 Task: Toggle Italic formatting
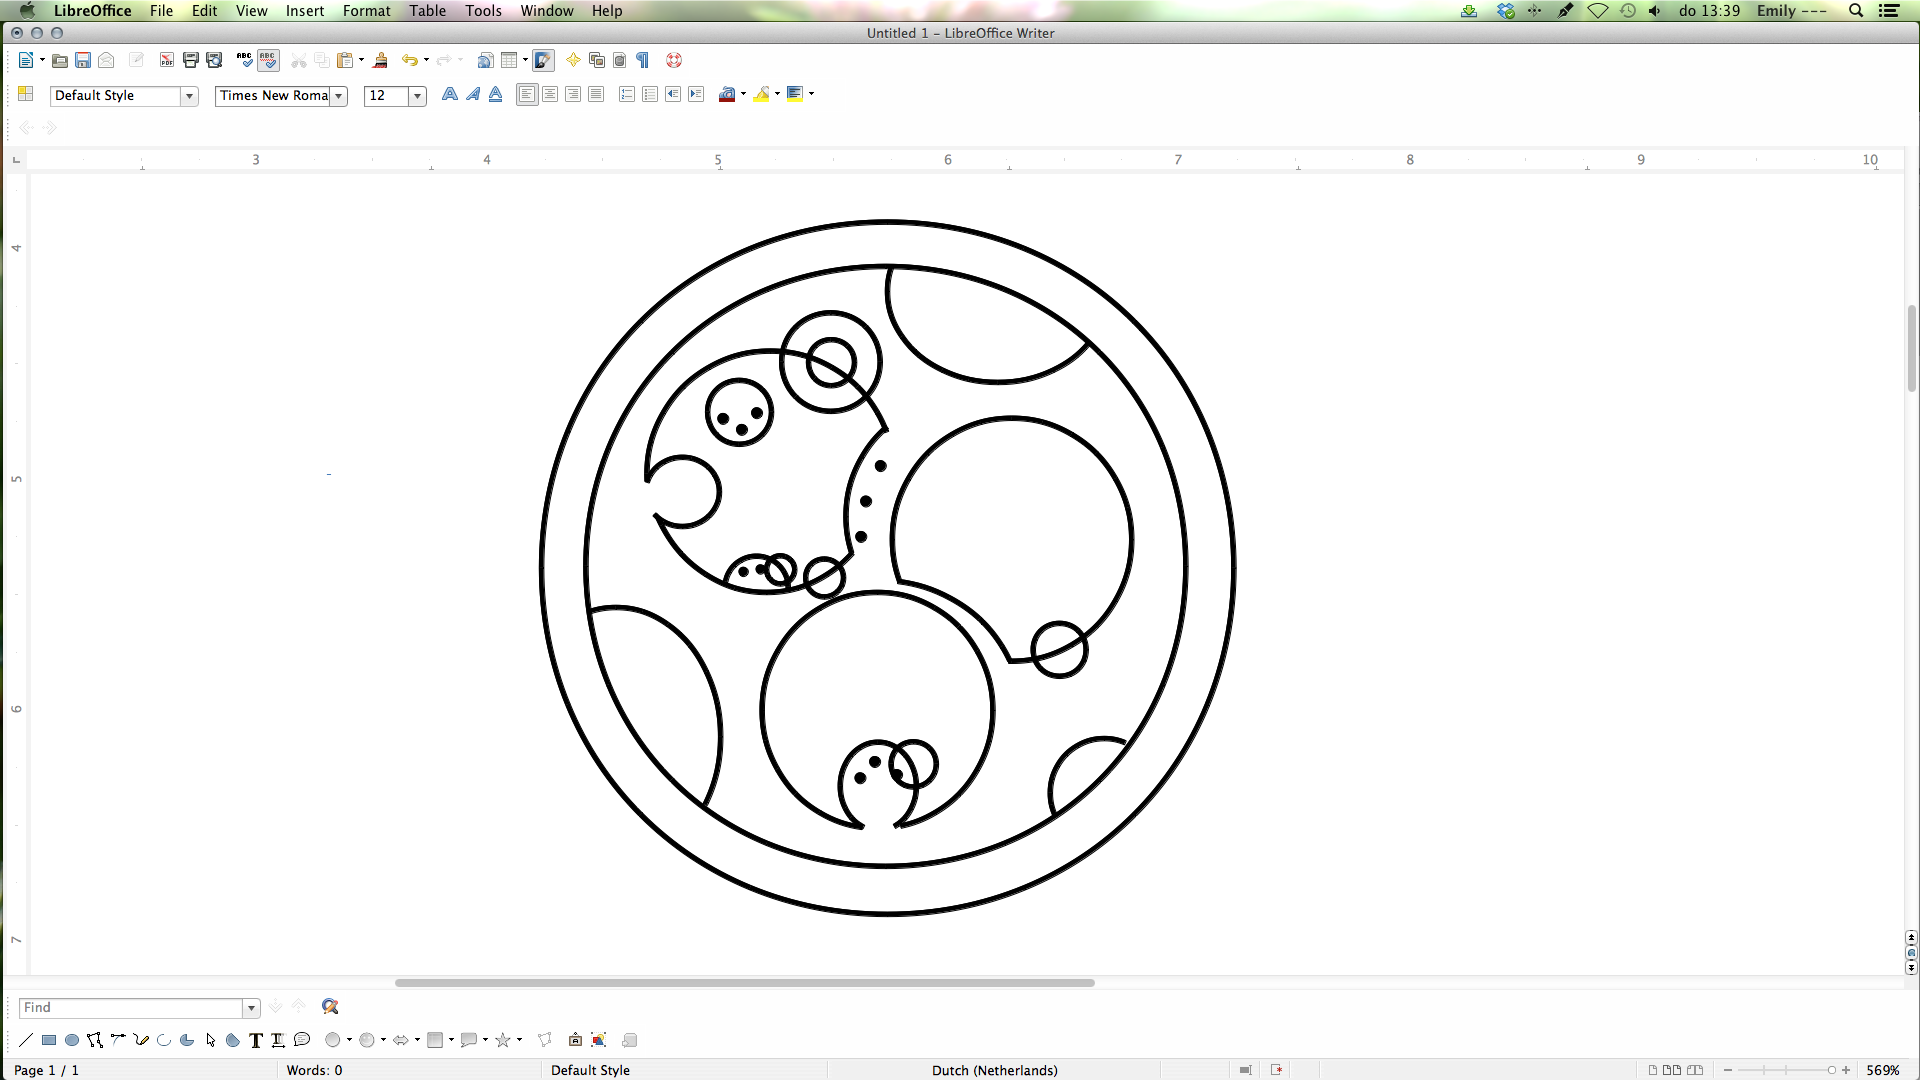point(473,94)
